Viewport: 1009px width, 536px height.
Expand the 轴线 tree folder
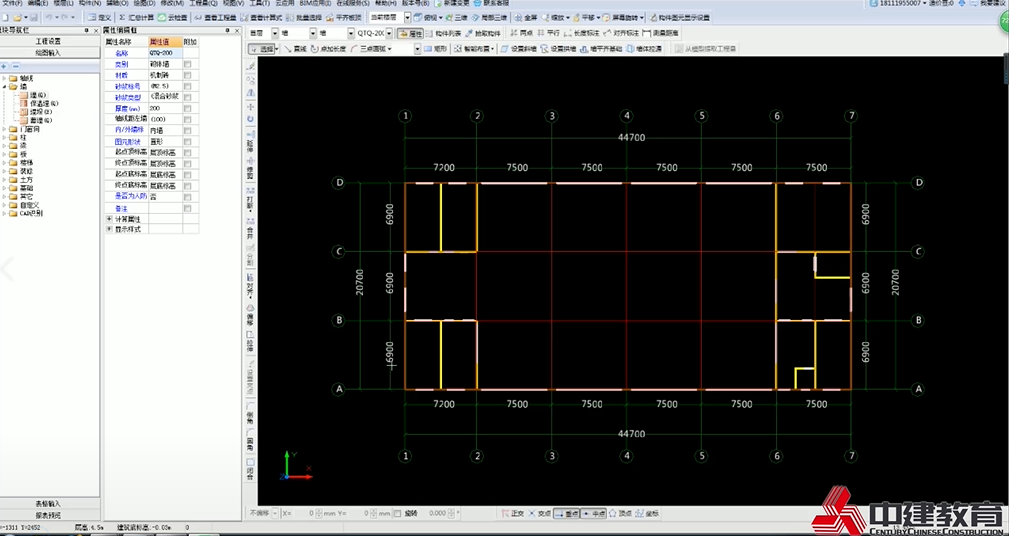click(x=5, y=78)
